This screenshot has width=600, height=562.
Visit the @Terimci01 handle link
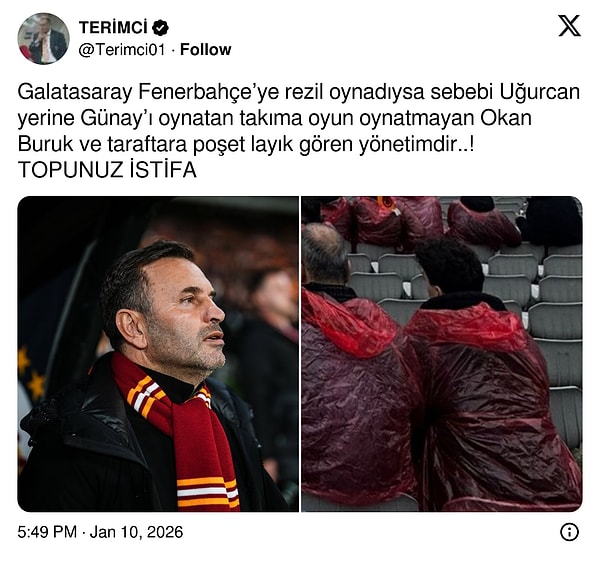(122, 50)
